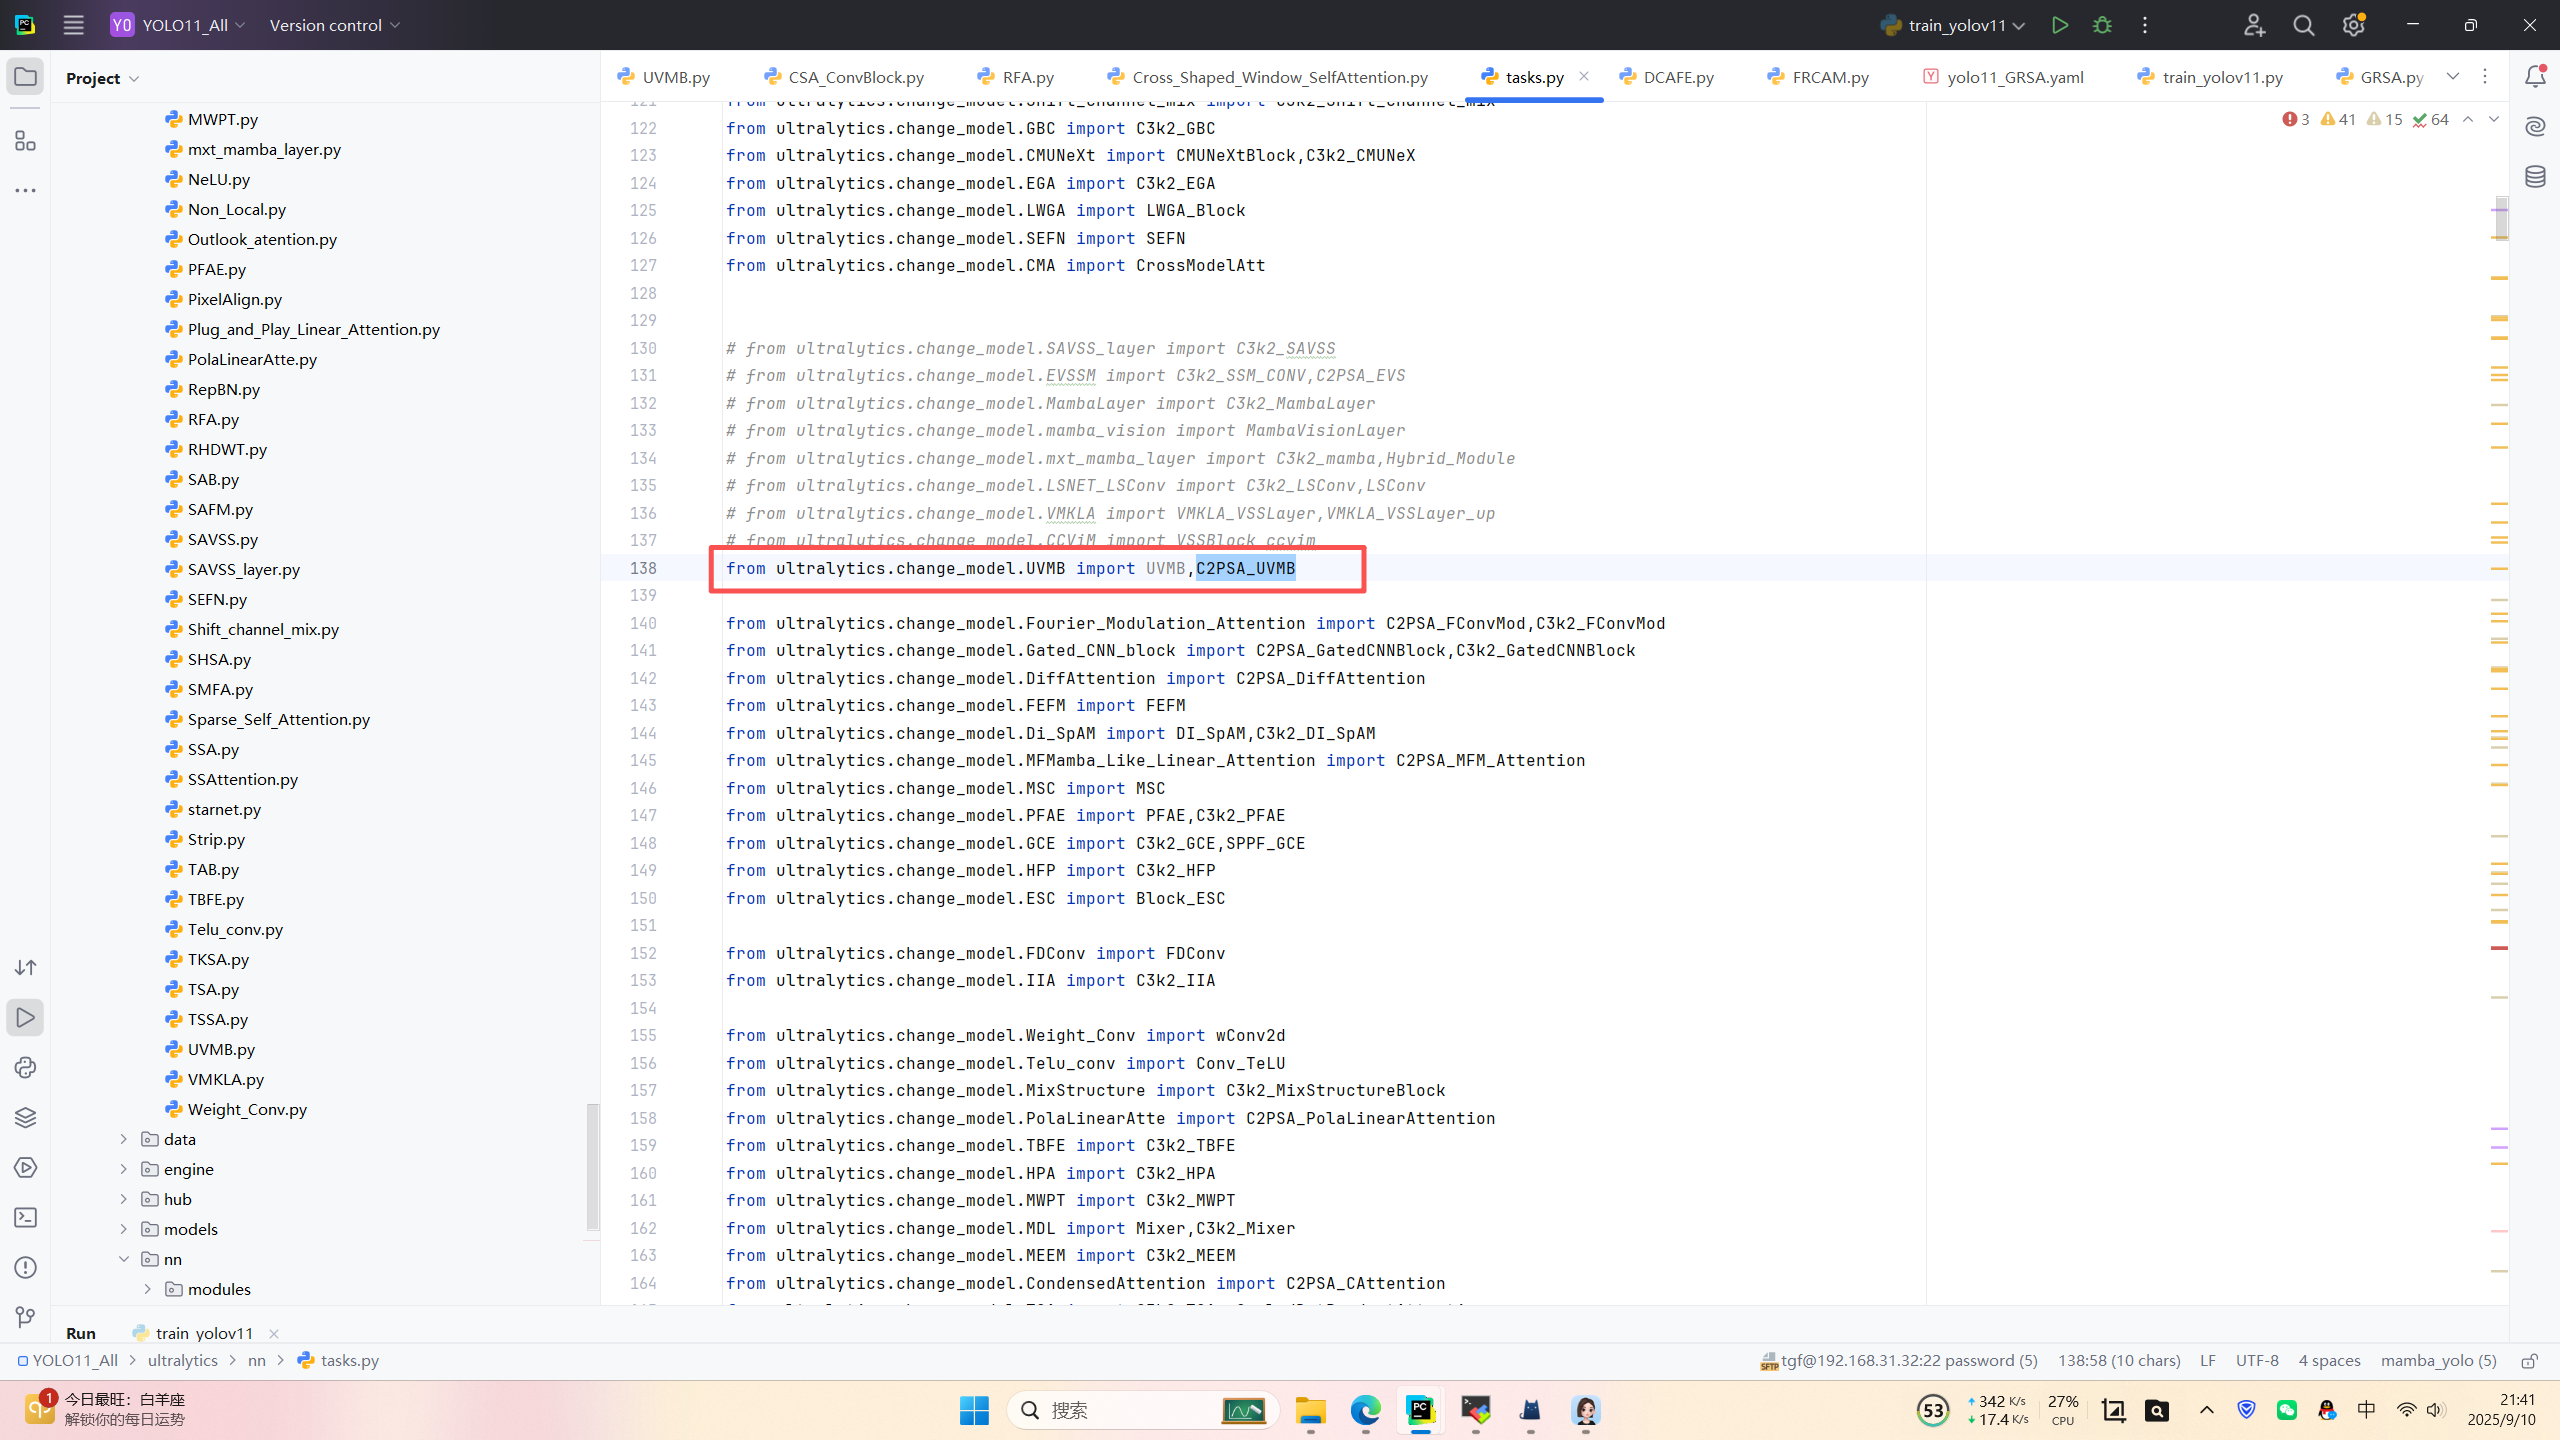The image size is (2560, 1440).
Task: Expand the data folder in project tree
Action: tap(124, 1139)
